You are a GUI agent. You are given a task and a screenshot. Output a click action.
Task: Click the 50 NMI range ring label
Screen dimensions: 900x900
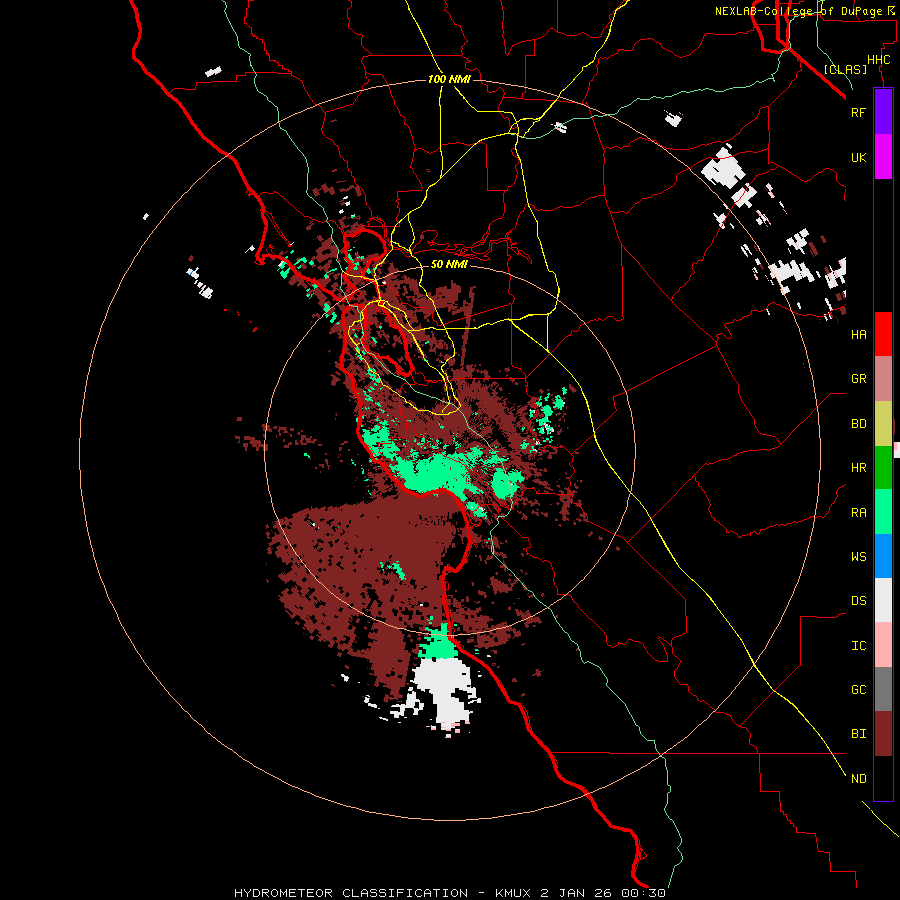tap(449, 264)
